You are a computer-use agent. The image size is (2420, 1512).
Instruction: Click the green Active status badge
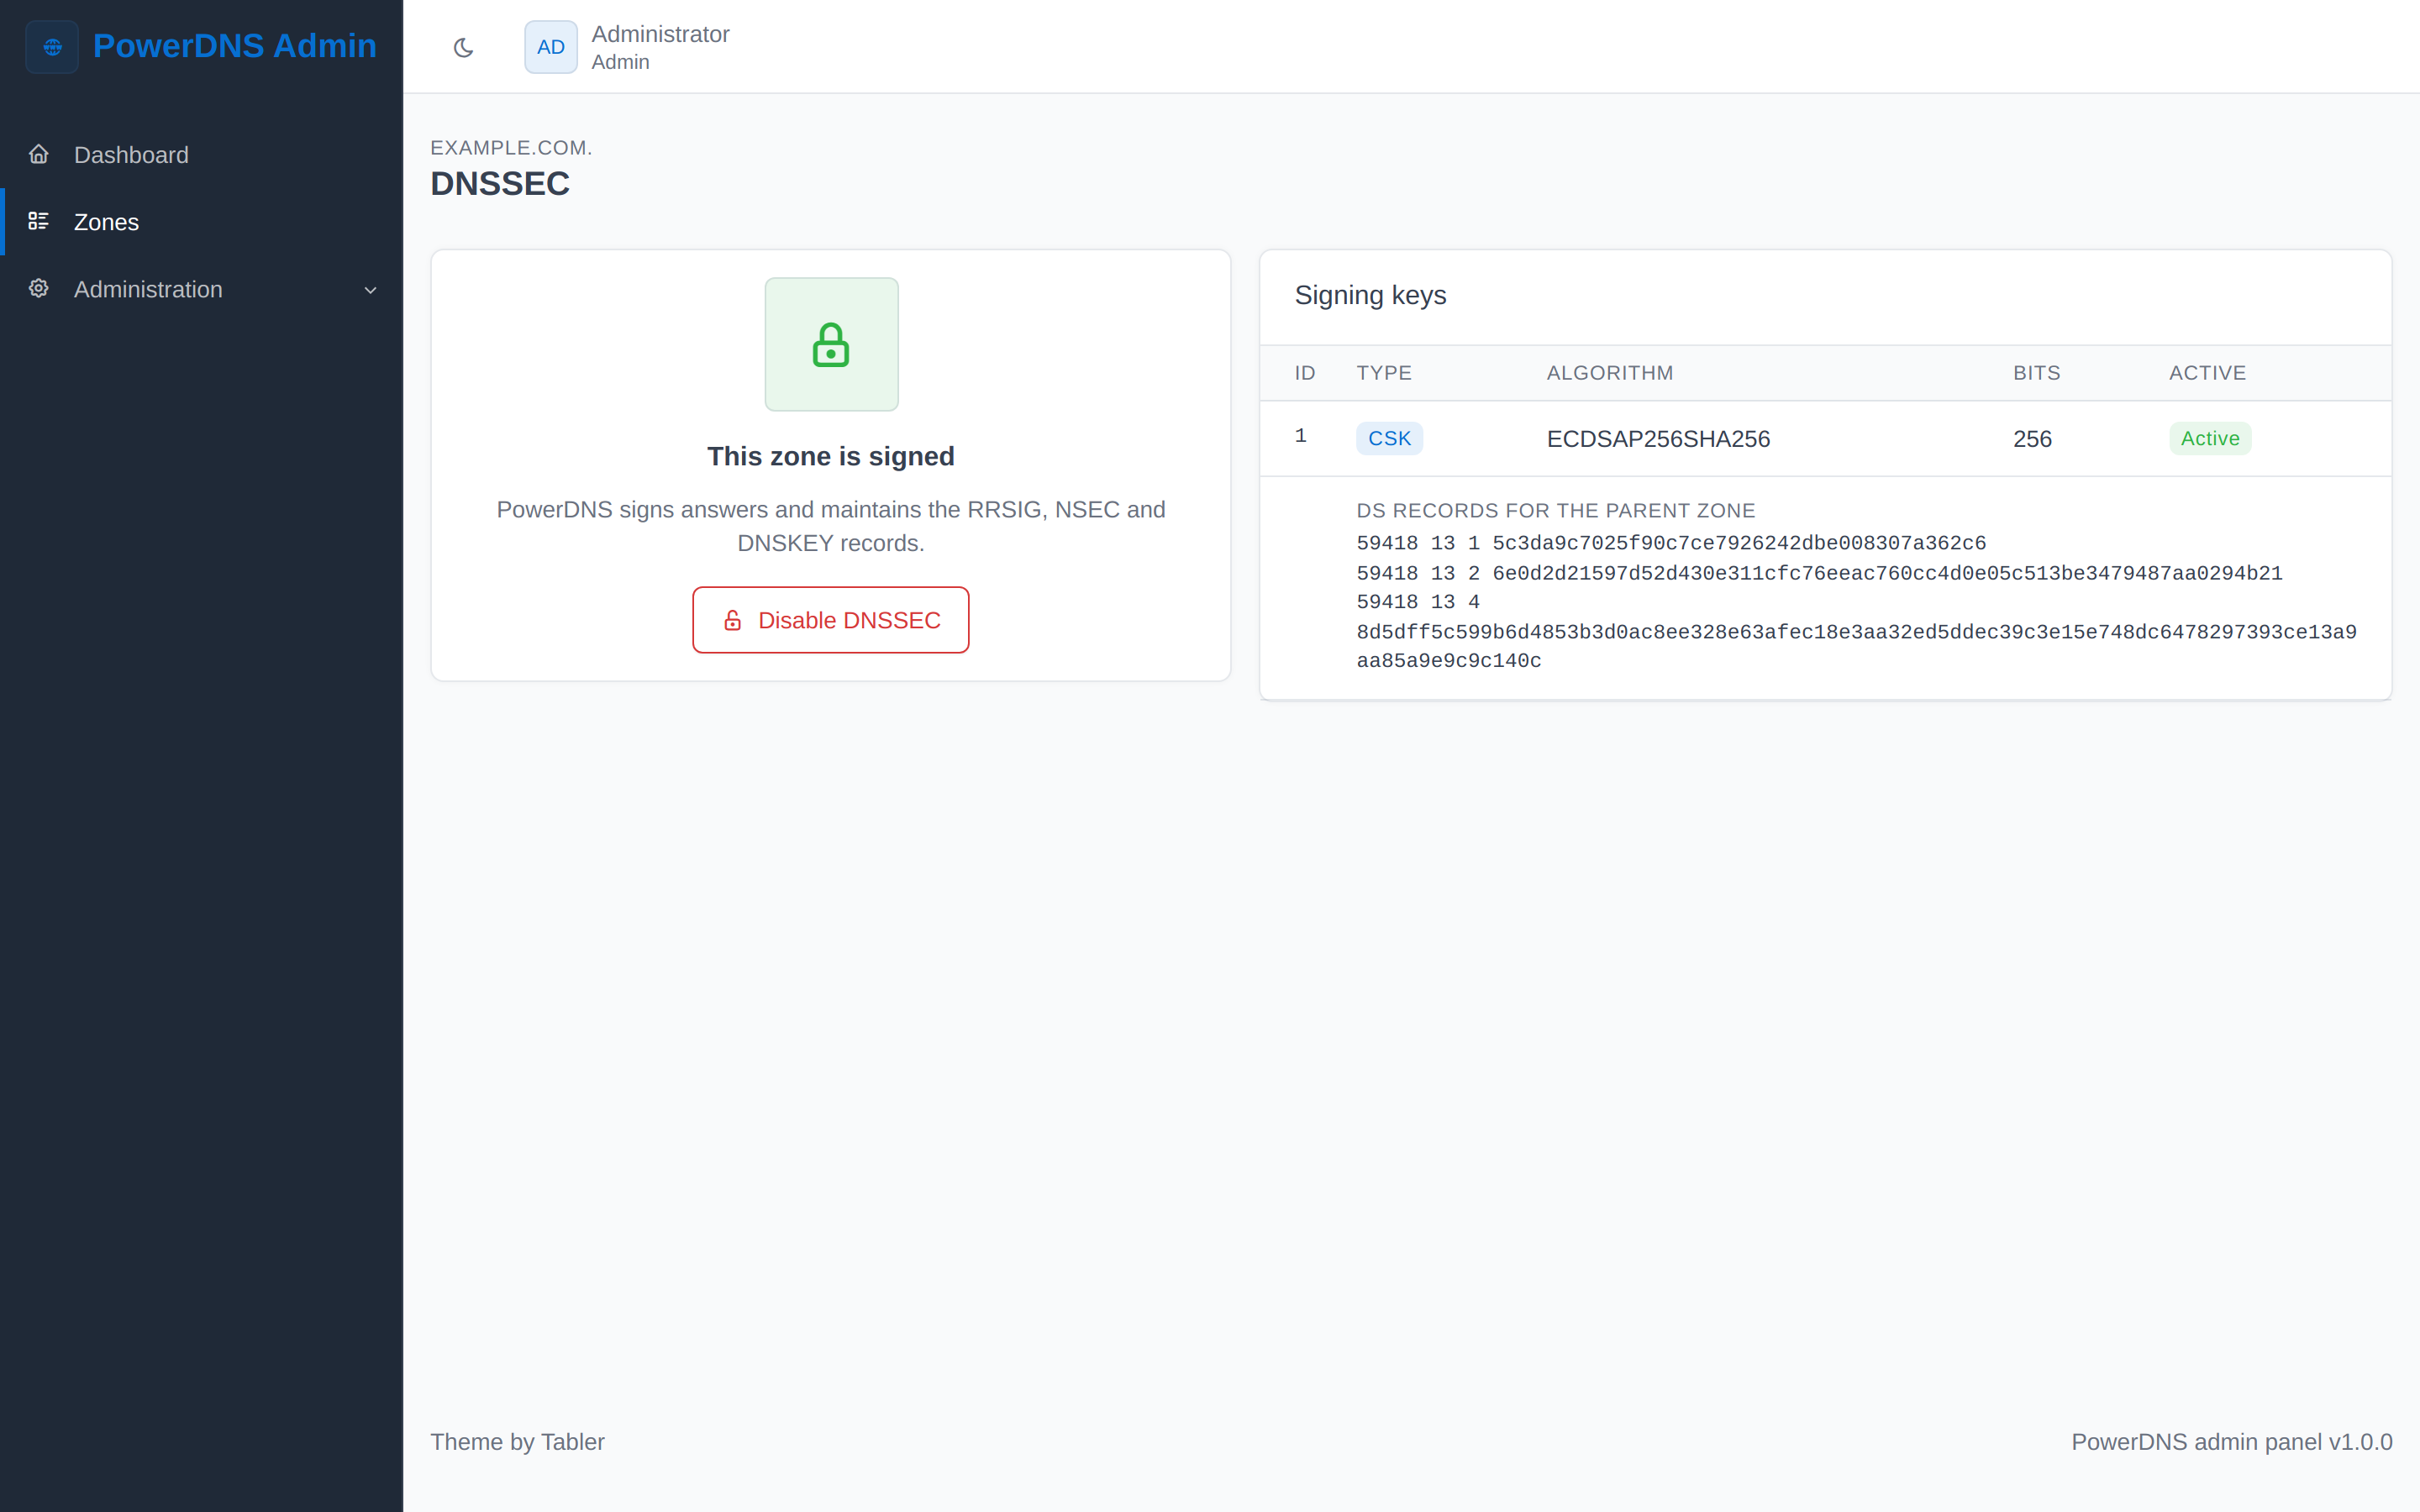(2210, 438)
